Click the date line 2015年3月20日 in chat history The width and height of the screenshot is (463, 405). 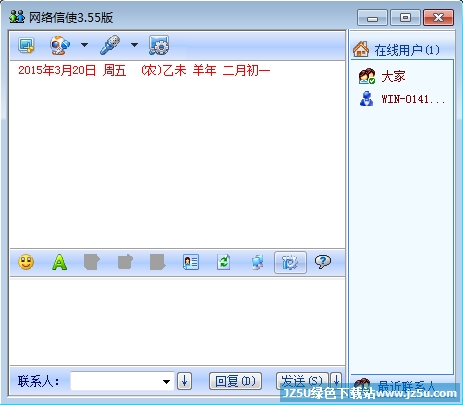pyautogui.click(x=144, y=71)
